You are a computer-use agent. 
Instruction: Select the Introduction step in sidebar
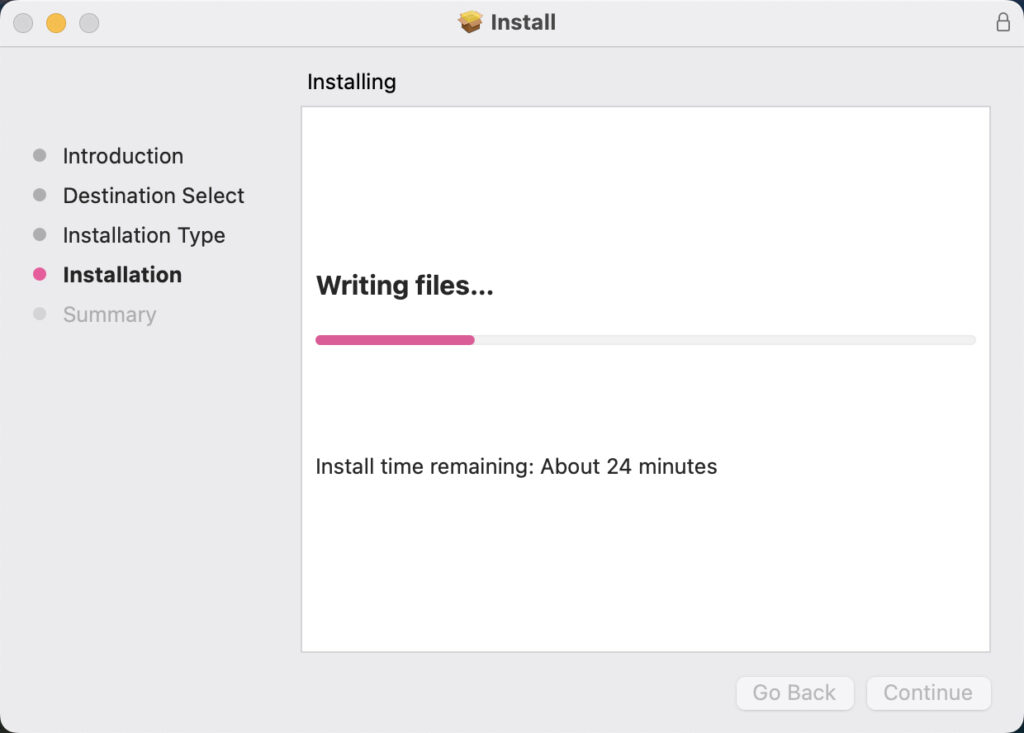coord(123,156)
